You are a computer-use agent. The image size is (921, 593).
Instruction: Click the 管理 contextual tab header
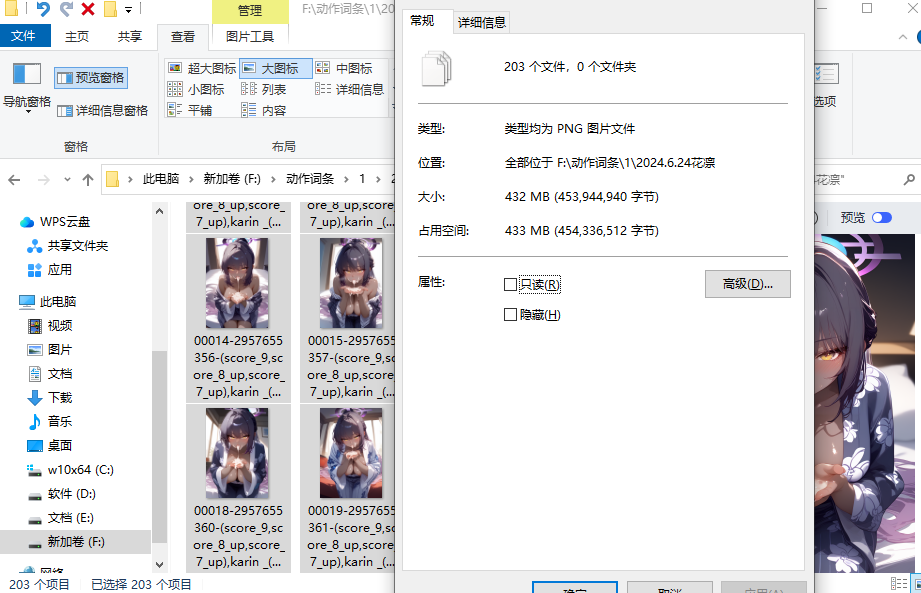coord(250,11)
